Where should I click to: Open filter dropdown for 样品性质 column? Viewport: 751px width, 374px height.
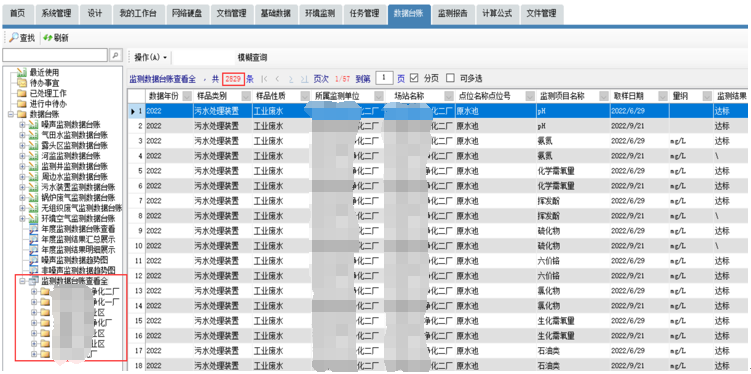[x=305, y=96]
